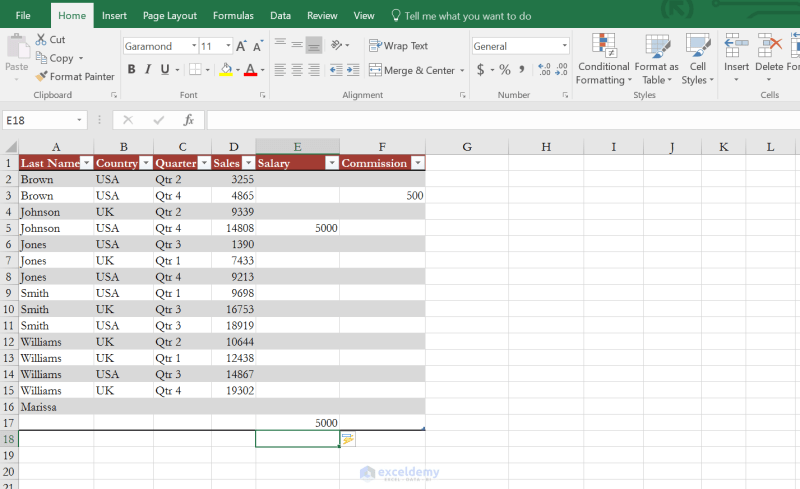Click the Copy icon
The width and height of the screenshot is (800, 489).
pyautogui.click(x=41, y=58)
